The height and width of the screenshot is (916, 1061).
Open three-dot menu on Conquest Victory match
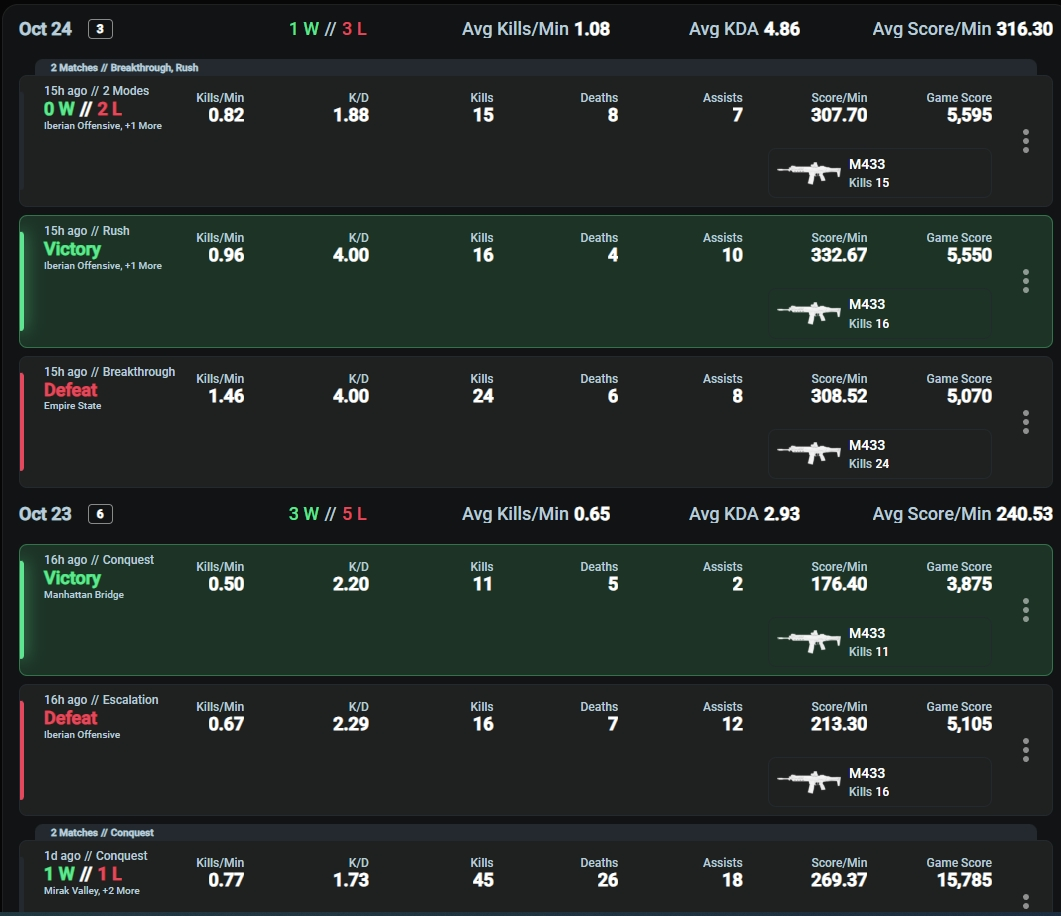[1026, 610]
